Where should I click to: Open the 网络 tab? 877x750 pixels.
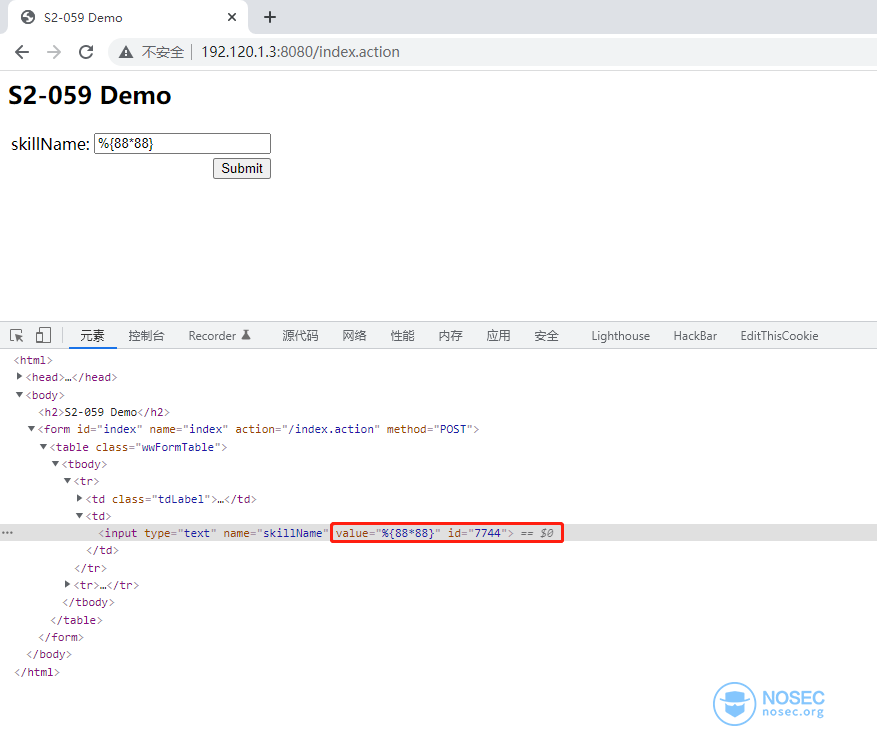point(355,336)
